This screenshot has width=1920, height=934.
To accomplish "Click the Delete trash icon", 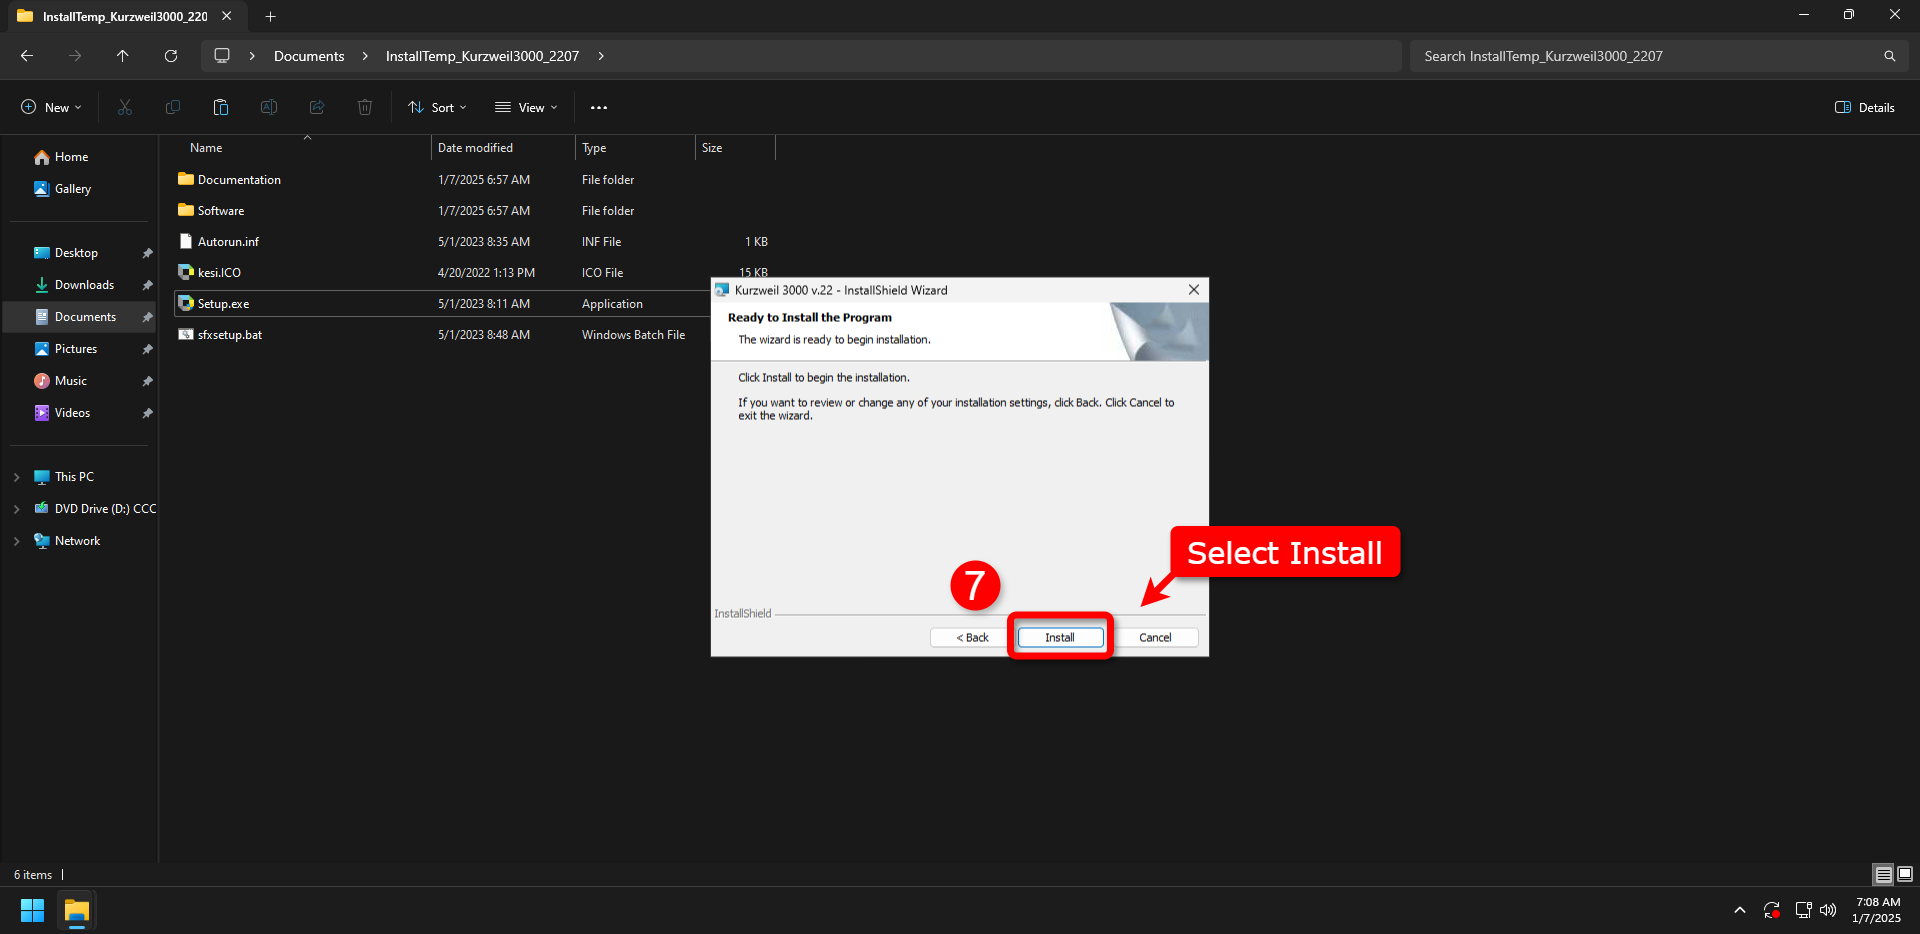I will (x=365, y=107).
